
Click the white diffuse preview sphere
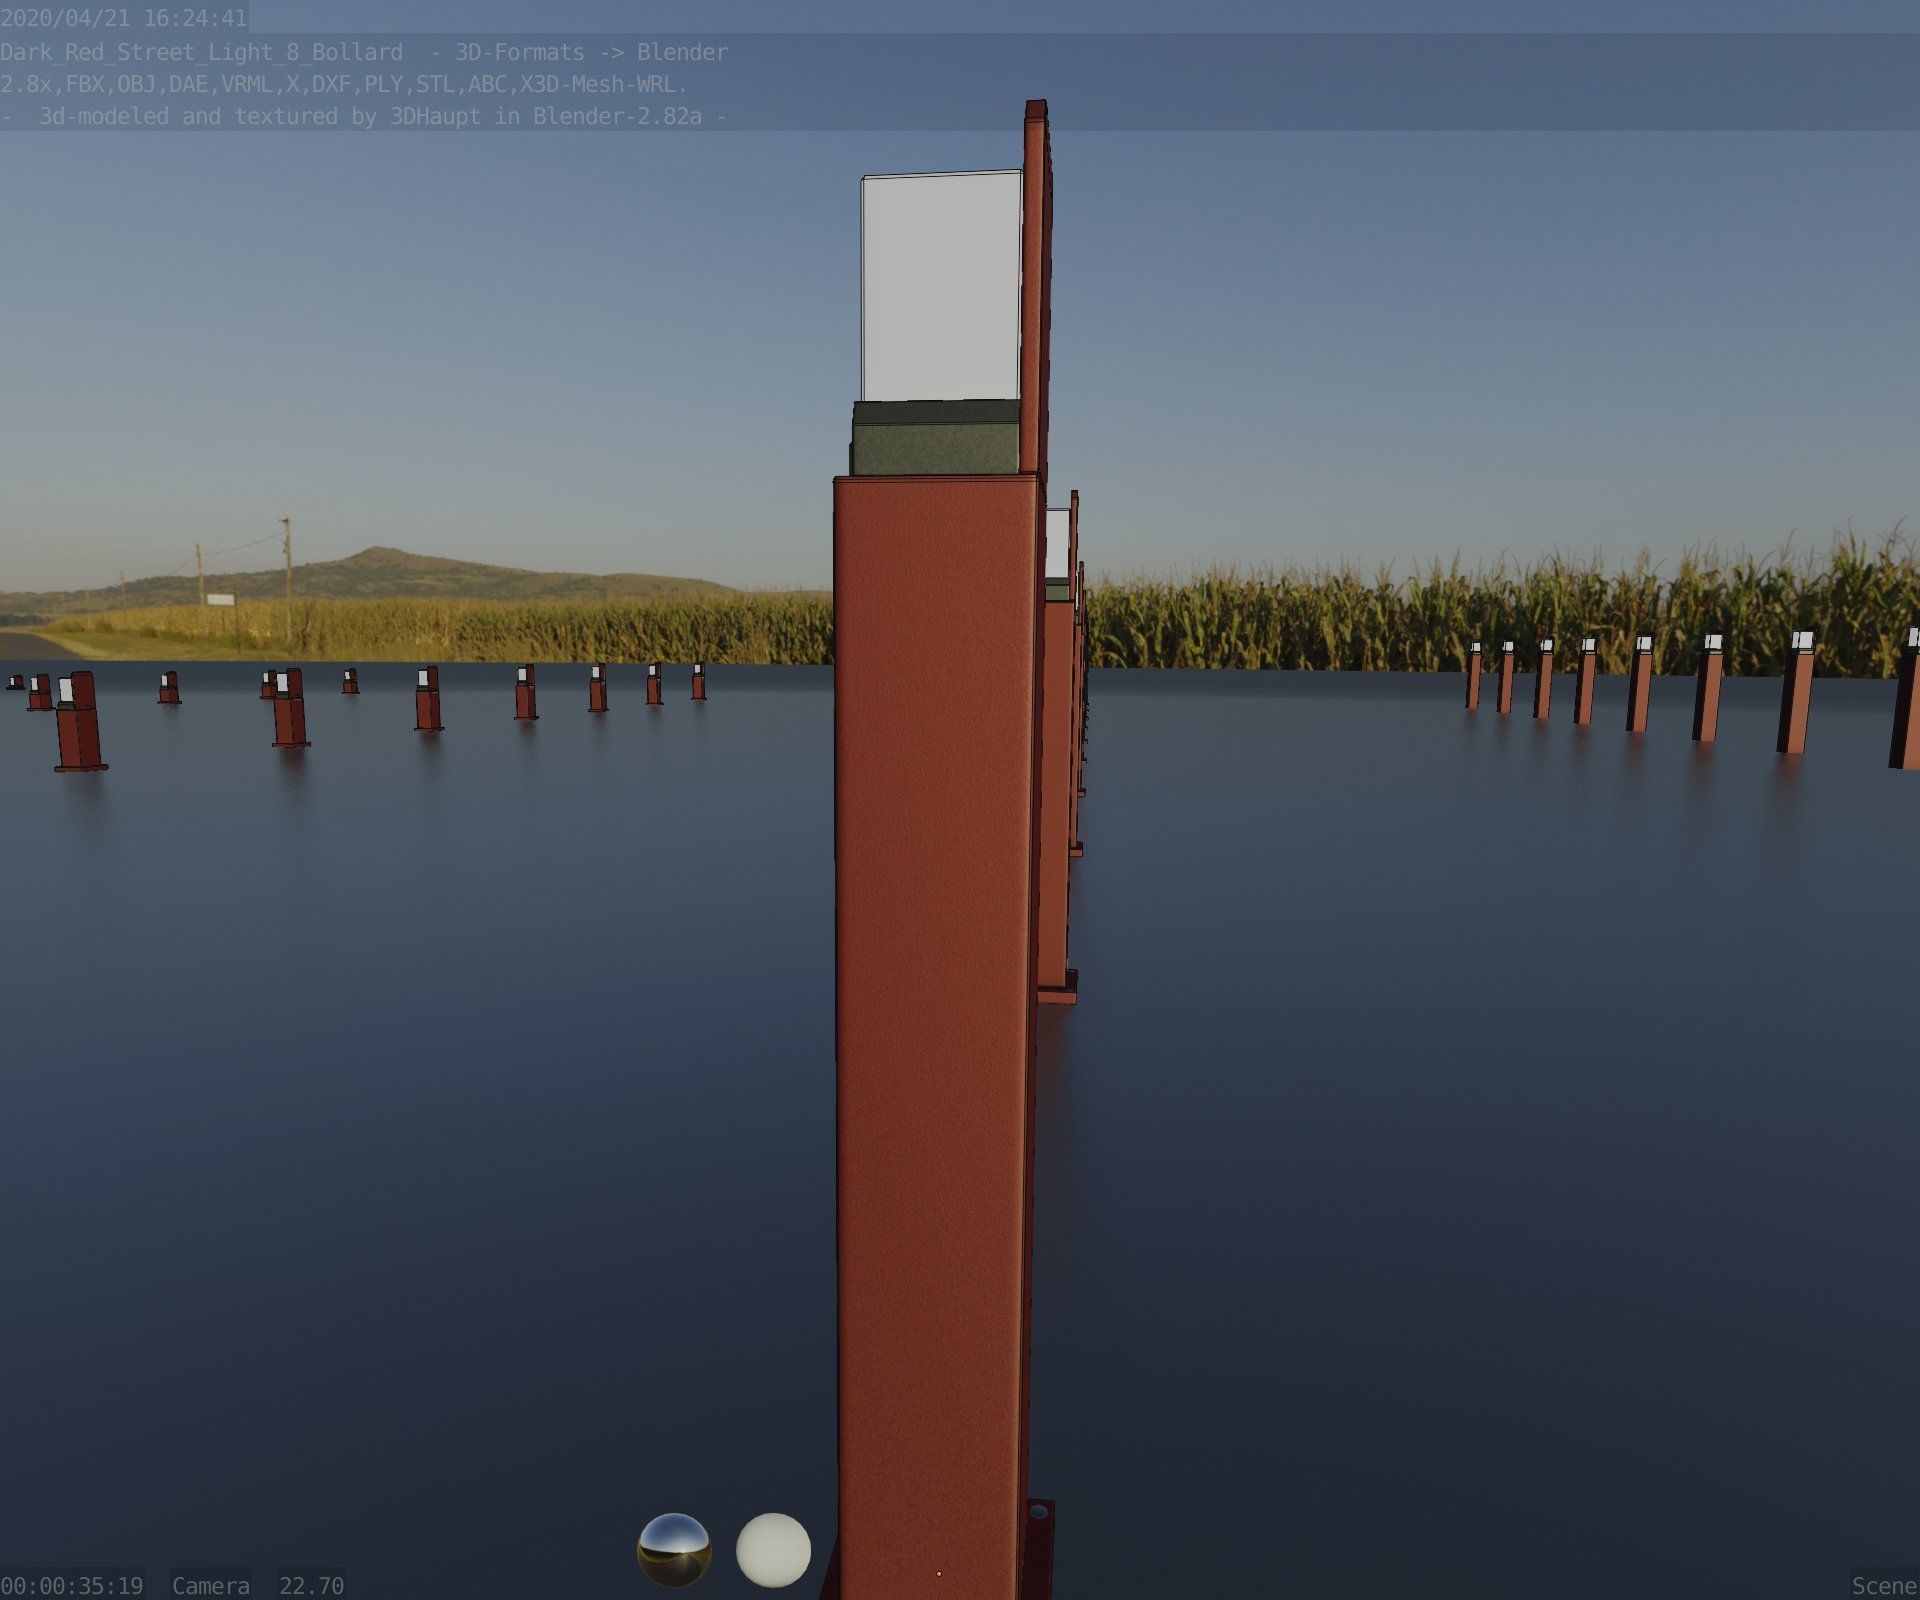[773, 1549]
